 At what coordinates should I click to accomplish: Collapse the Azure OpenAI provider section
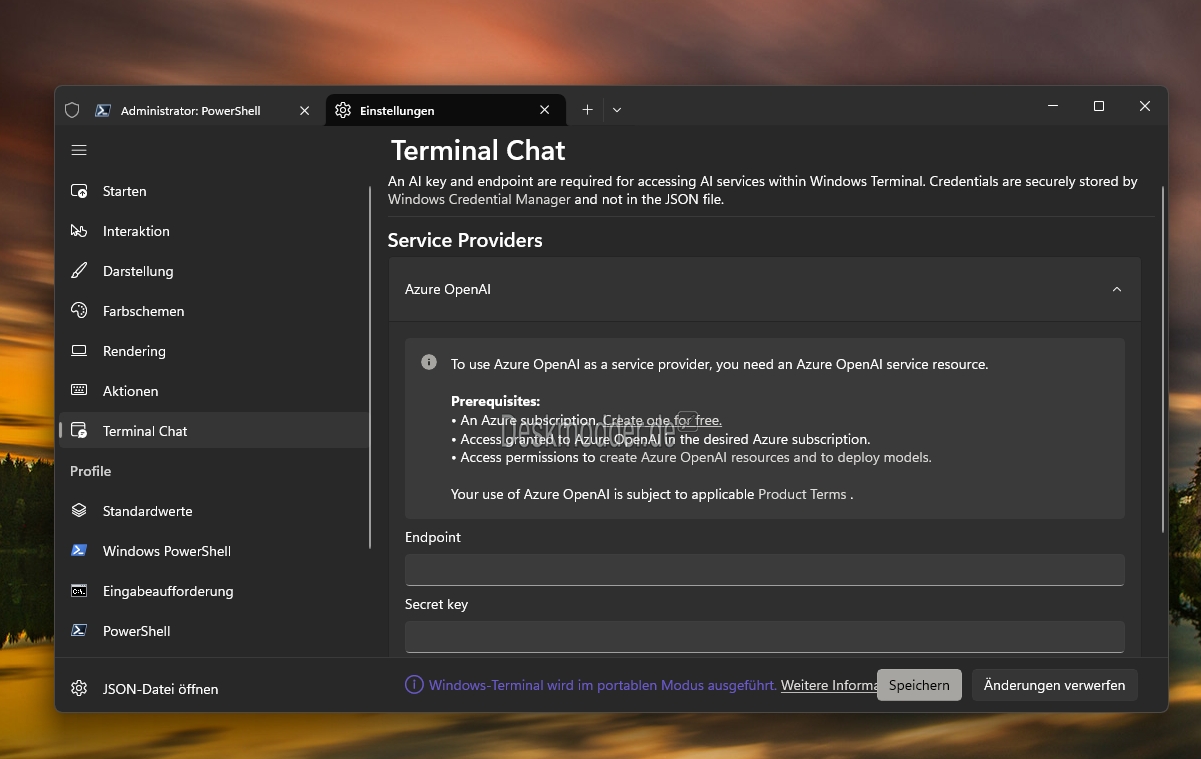[1117, 289]
